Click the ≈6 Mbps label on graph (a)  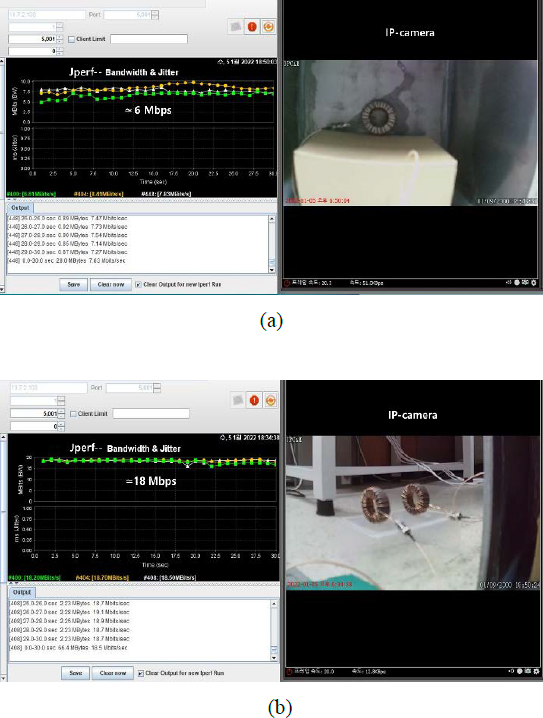[x=148, y=110]
